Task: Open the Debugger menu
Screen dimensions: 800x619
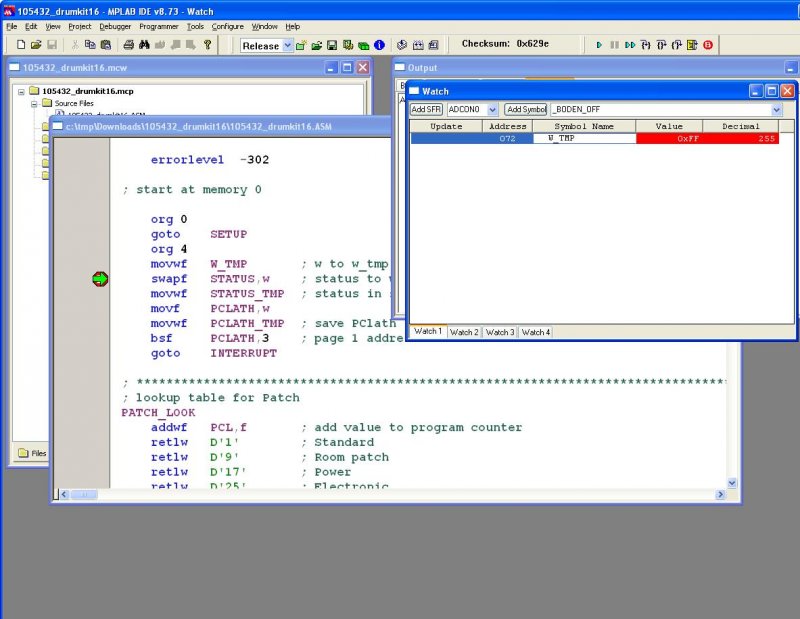Action: [115, 27]
